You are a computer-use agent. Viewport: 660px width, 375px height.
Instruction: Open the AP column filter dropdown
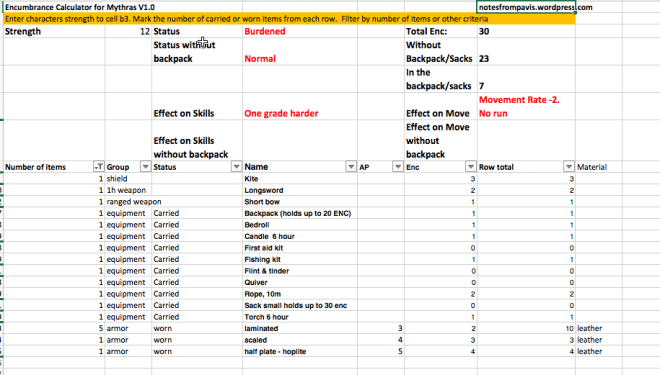pos(398,167)
